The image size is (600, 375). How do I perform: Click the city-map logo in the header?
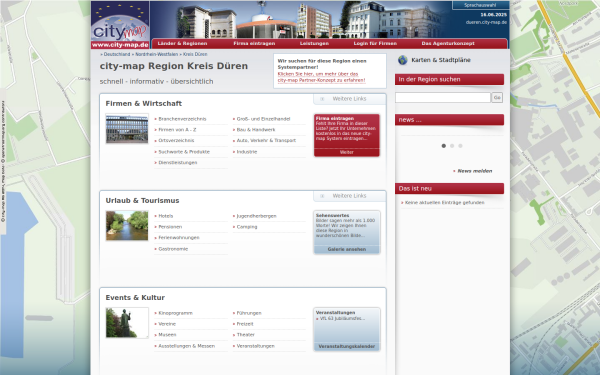coord(120,25)
